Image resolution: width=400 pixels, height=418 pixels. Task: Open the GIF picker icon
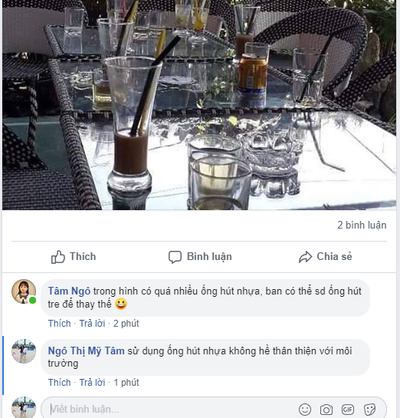click(x=348, y=409)
